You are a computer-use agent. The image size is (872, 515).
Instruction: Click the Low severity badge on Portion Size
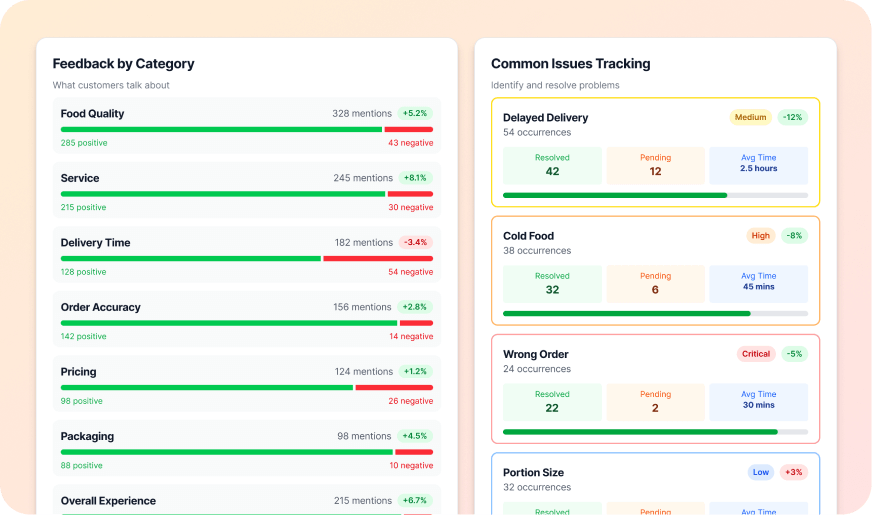point(760,472)
